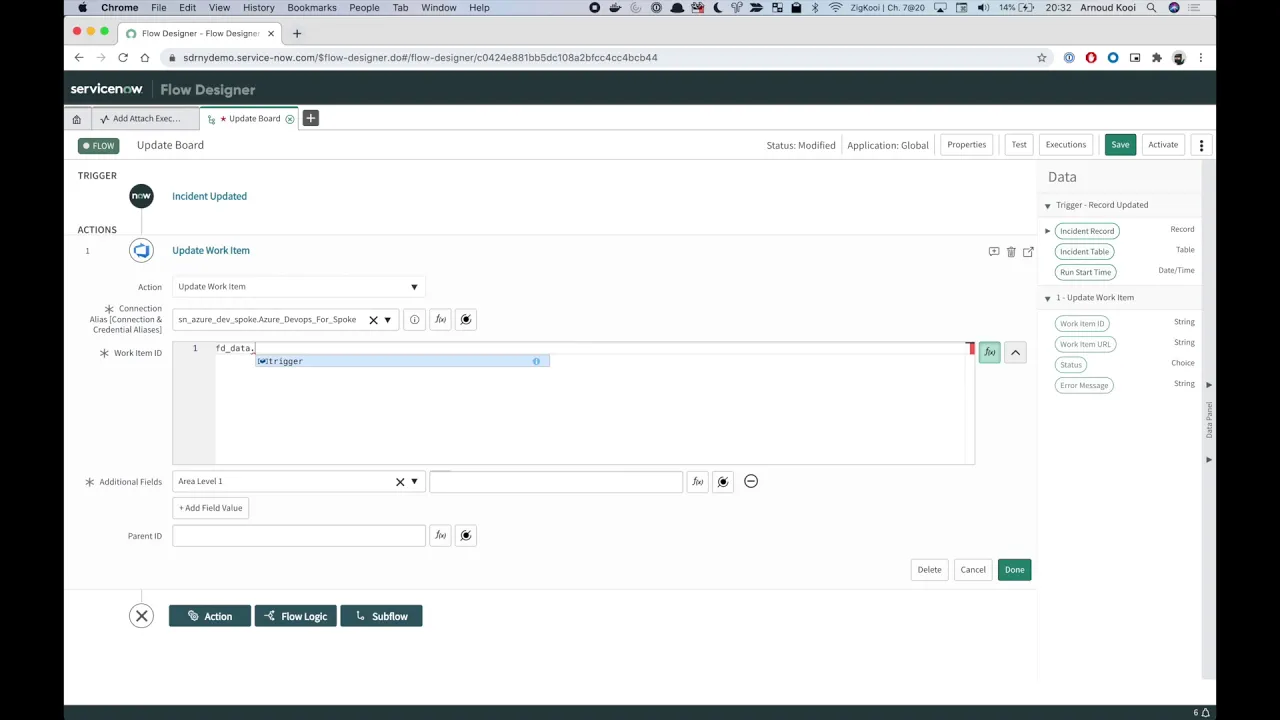Clear the Connection Alias using the X

pyautogui.click(x=373, y=319)
